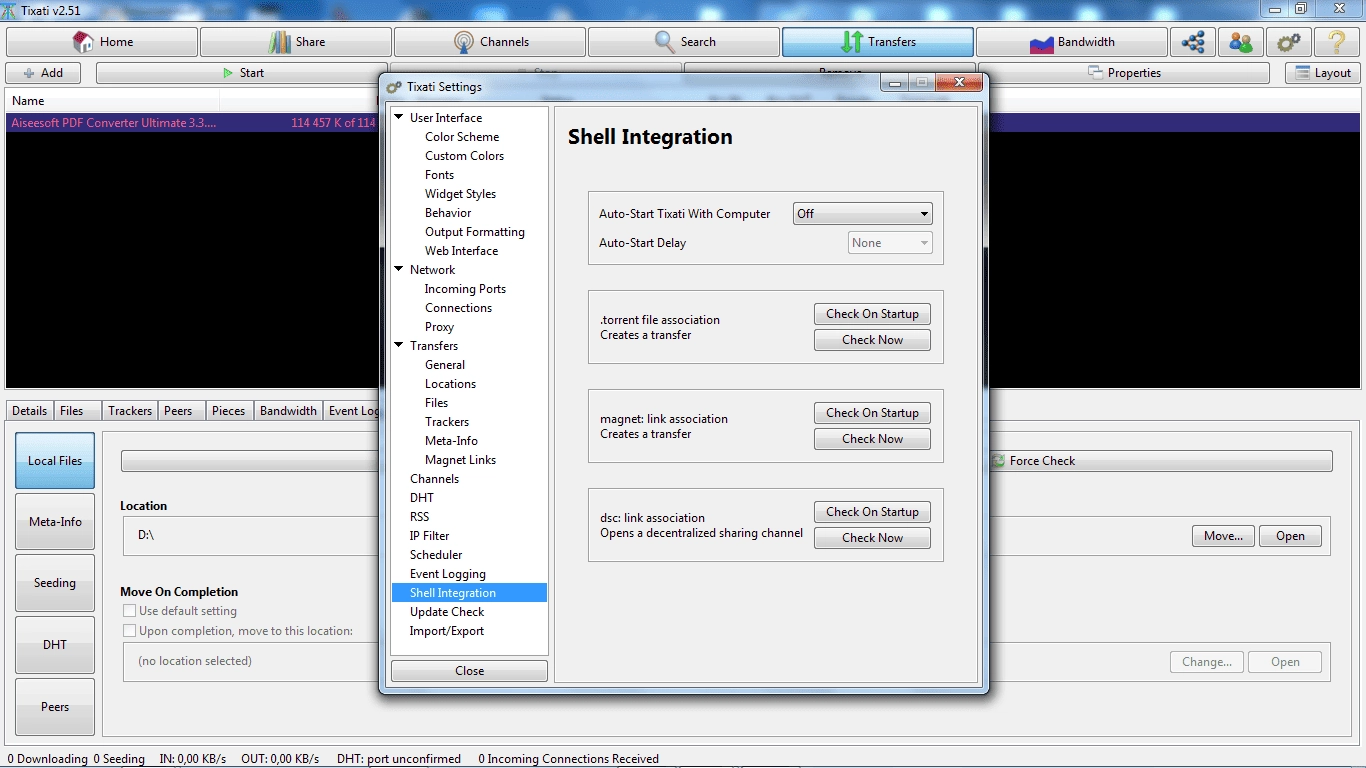1366x768 pixels.
Task: Click Check Now for magnet link association
Action: point(872,439)
